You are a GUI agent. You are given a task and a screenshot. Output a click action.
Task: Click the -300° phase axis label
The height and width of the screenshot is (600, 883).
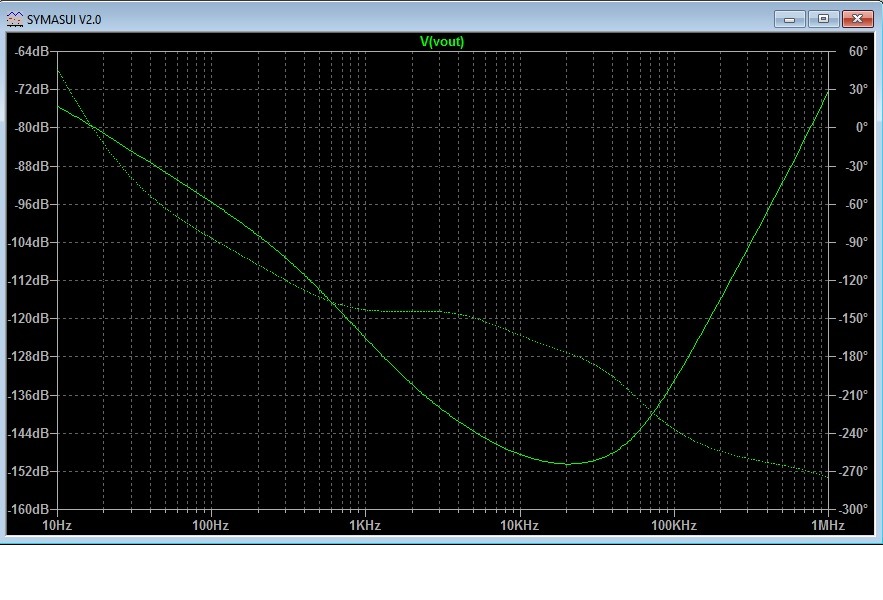coord(854,509)
